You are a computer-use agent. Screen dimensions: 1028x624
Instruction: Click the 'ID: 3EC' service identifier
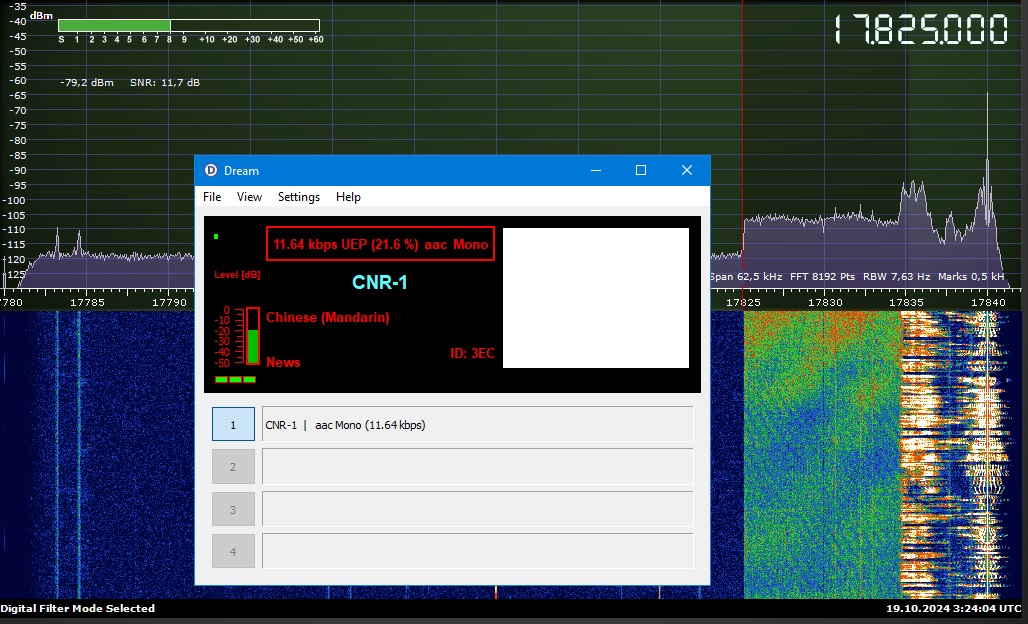[x=472, y=353]
